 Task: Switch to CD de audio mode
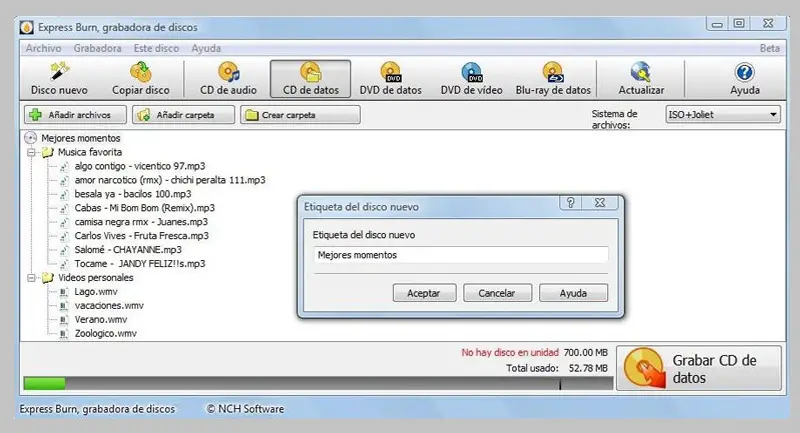point(229,79)
